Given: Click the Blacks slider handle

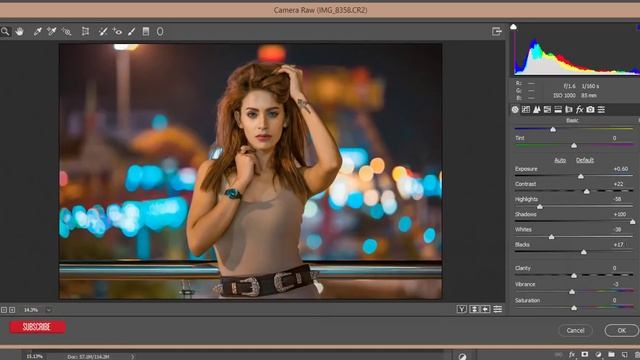Looking at the screenshot, I should (584, 252).
